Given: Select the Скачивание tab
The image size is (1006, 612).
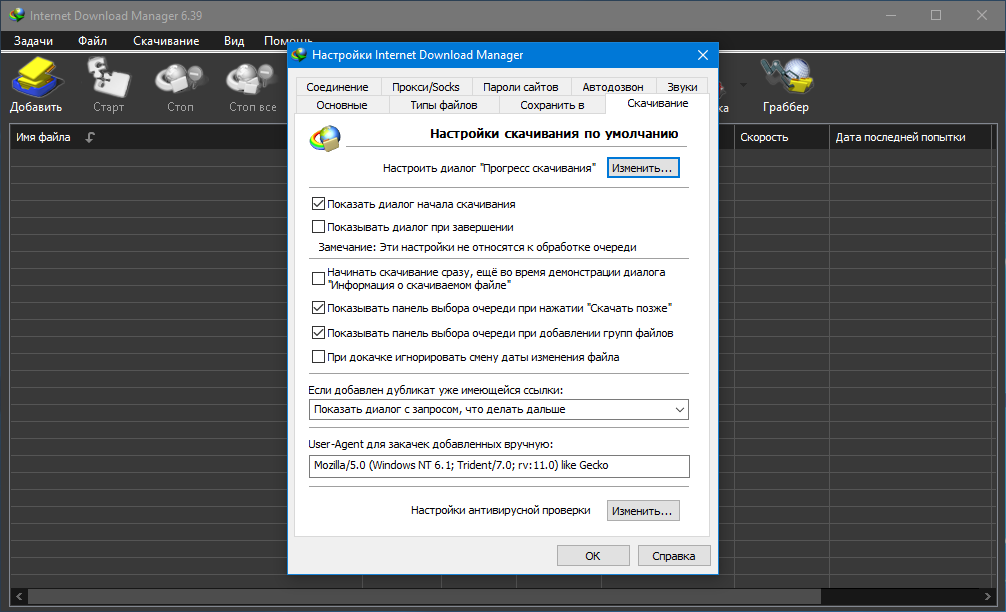Looking at the screenshot, I should 658,103.
